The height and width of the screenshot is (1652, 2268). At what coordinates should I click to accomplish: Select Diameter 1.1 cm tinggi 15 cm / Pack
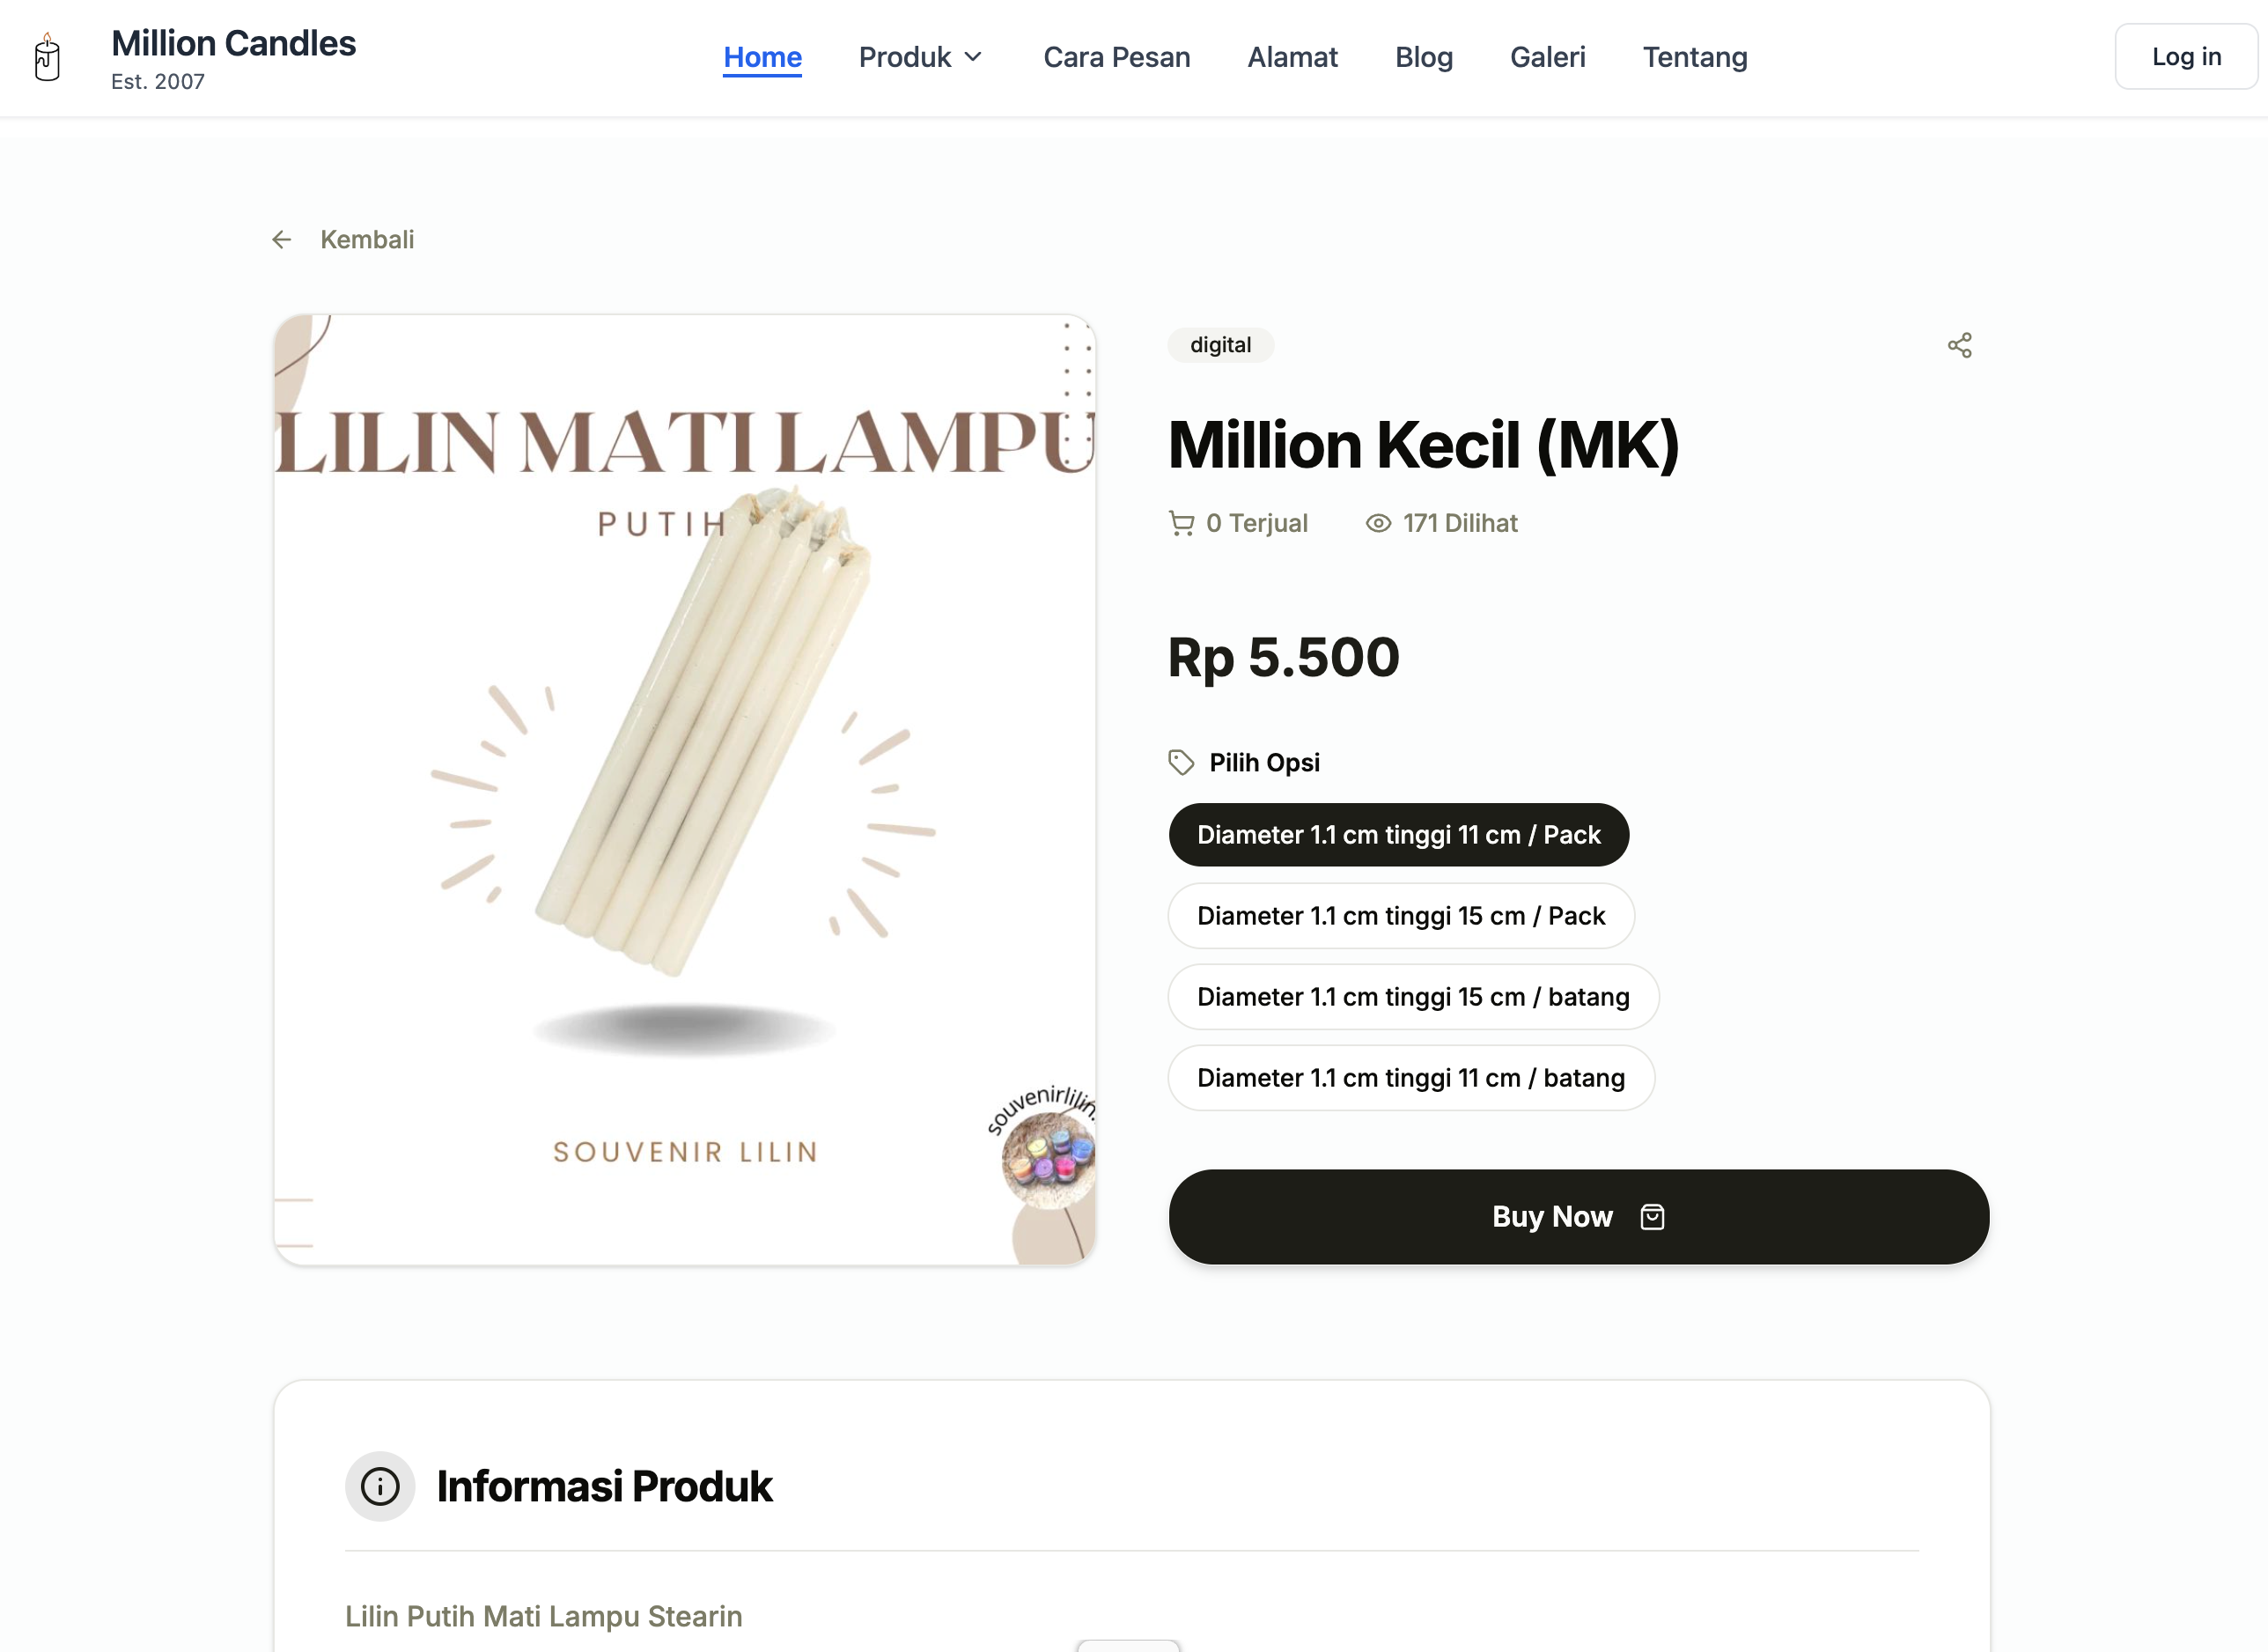pyautogui.click(x=1401, y=916)
